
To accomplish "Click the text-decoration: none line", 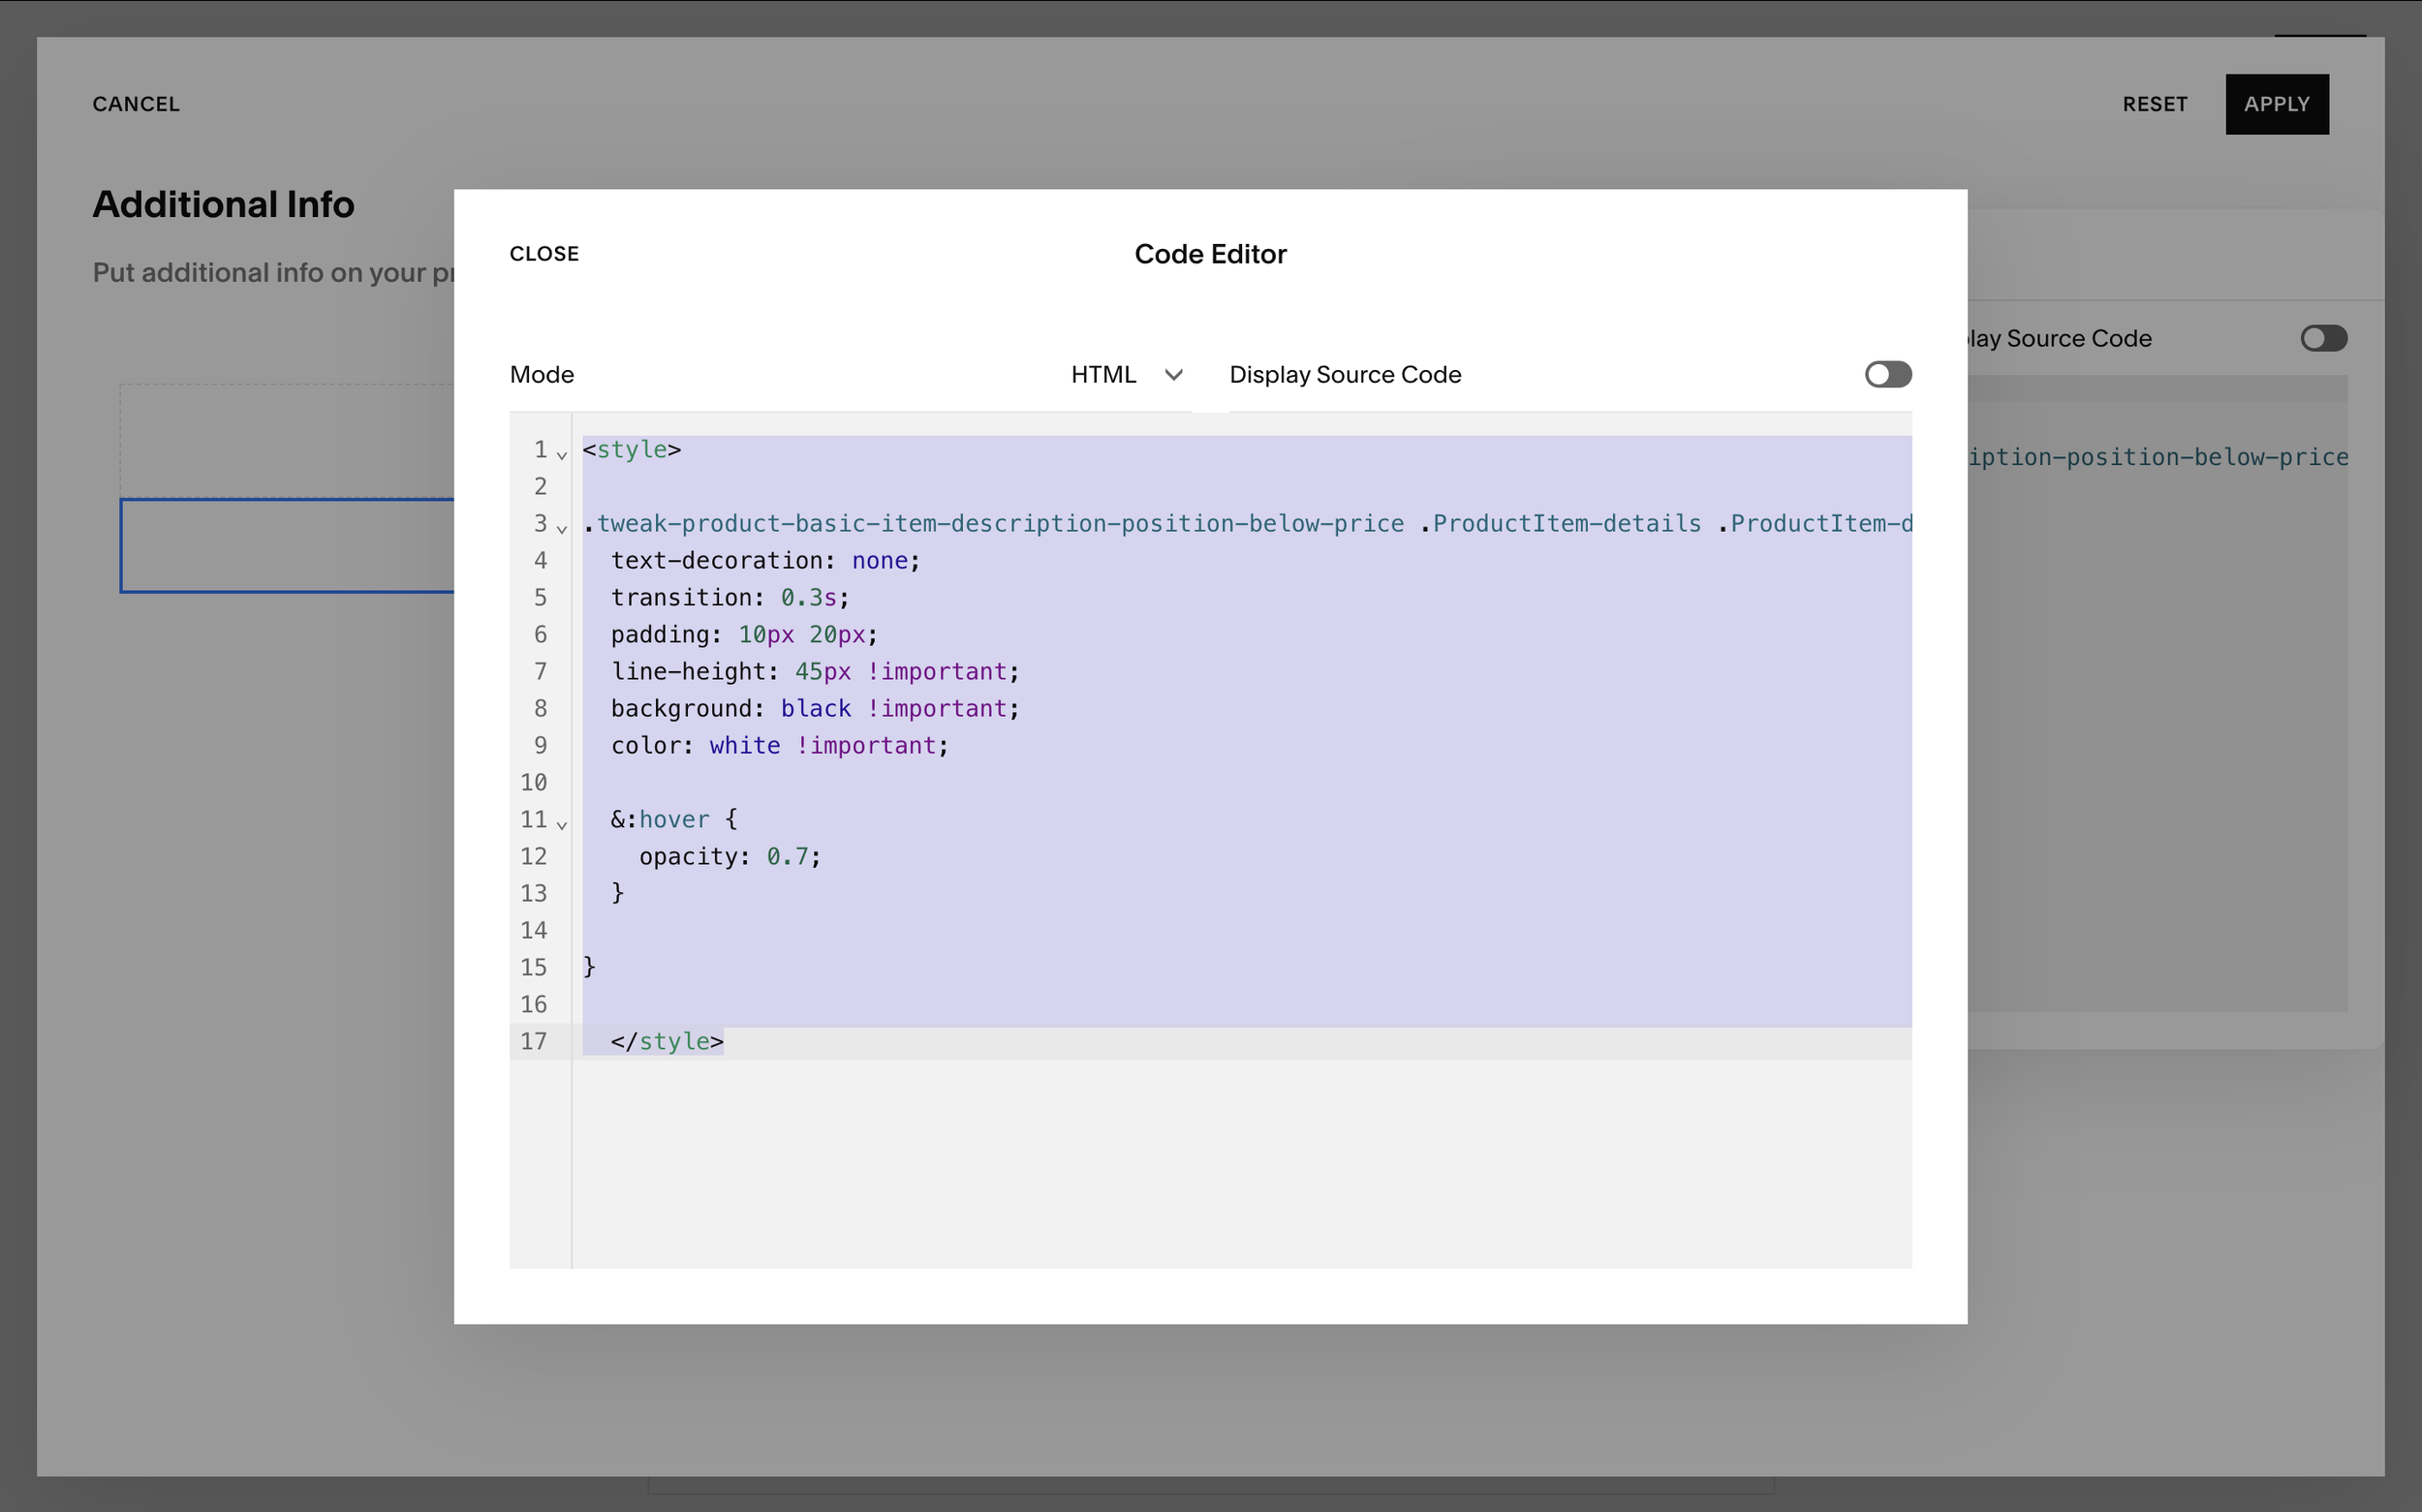I will tap(765, 561).
